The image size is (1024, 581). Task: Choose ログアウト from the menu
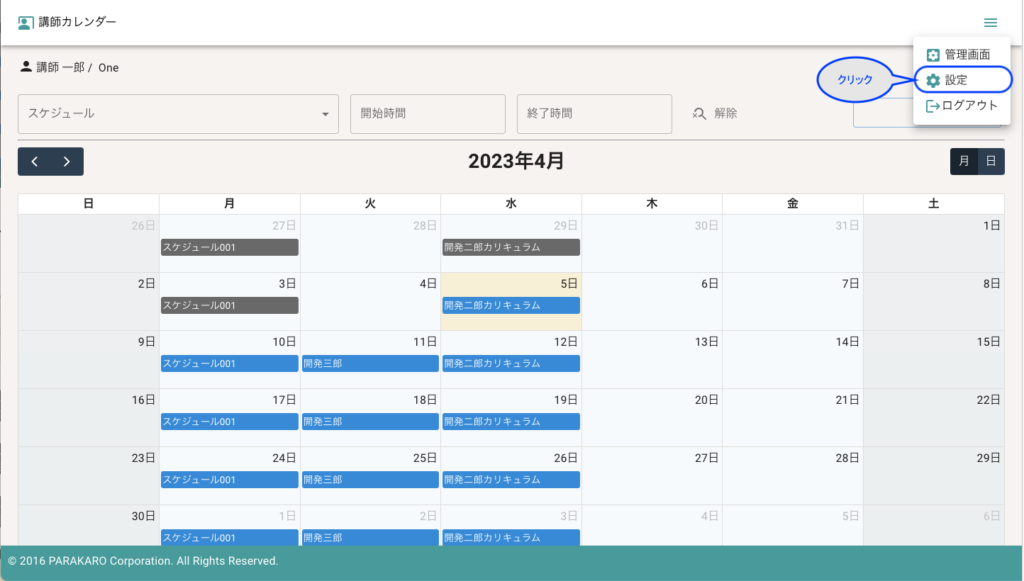point(969,105)
